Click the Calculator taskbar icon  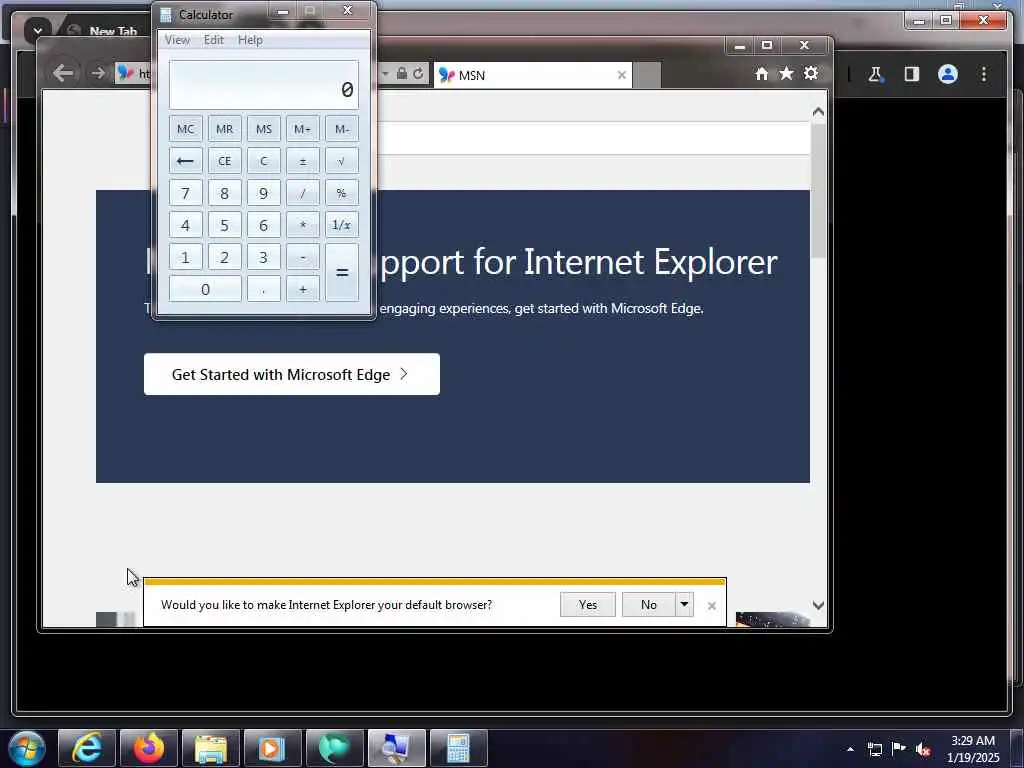point(458,748)
